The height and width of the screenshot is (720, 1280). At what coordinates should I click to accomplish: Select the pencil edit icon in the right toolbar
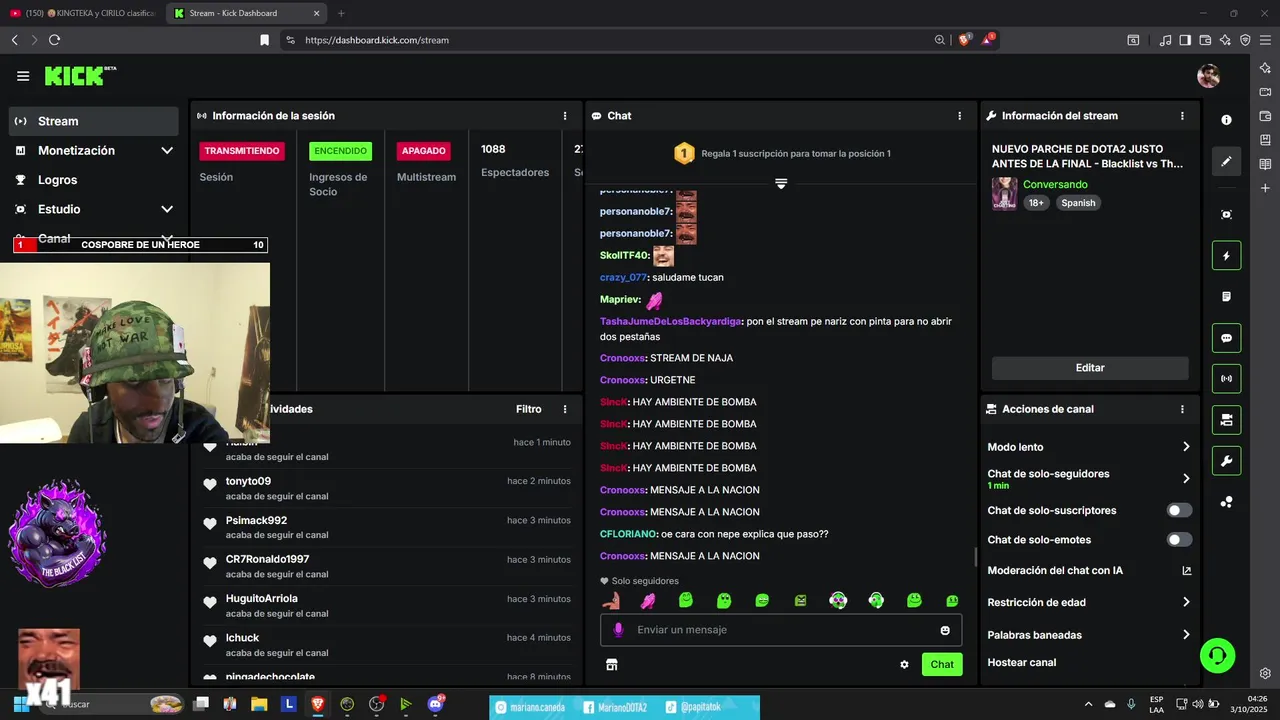coord(1227,161)
